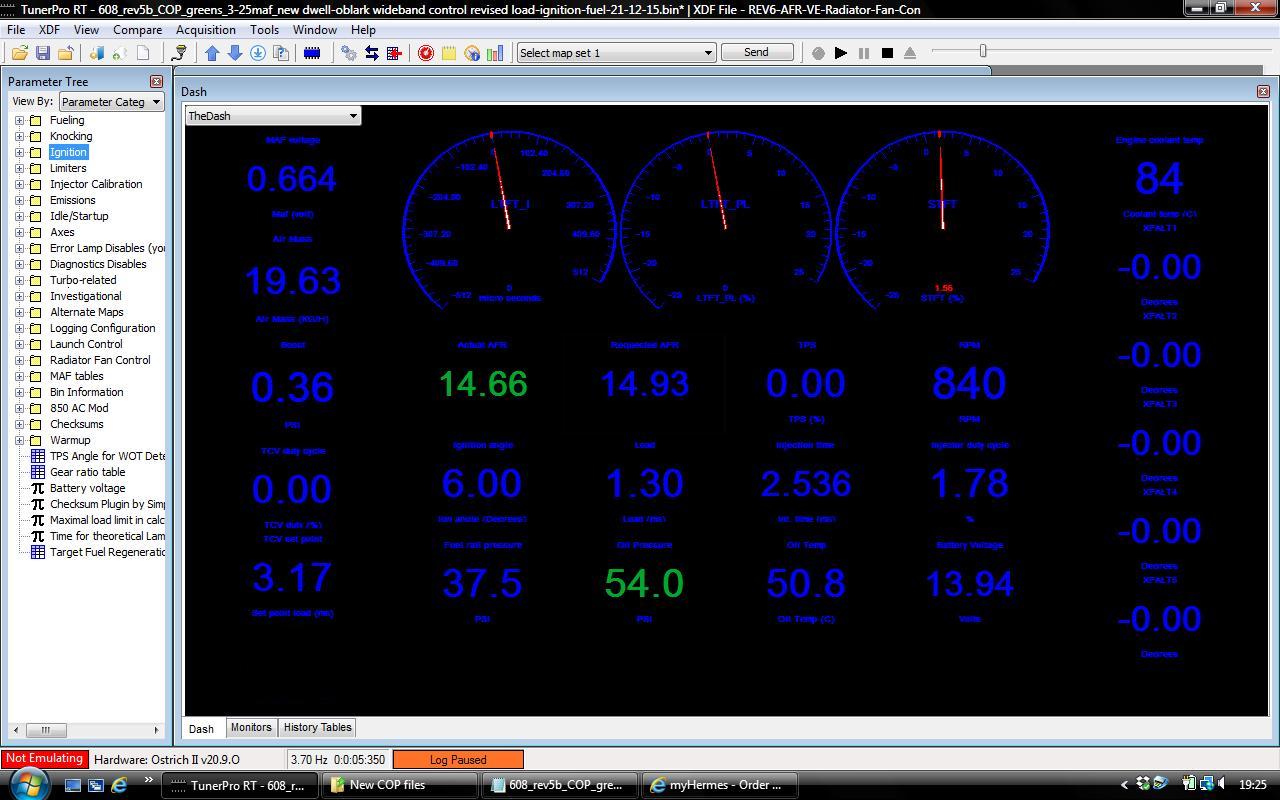Click the blue up arrow upload icon
Viewport: 1280px width, 800px height.
(x=212, y=53)
